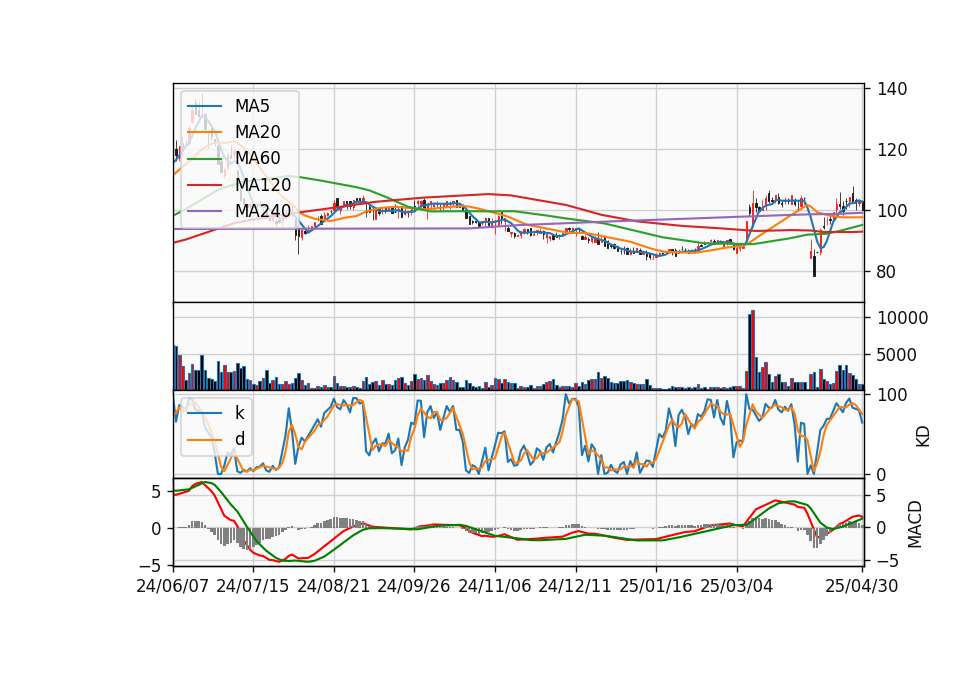The image size is (960, 690).
Task: Click the orange MA20 legend line sample
Action: point(204,132)
